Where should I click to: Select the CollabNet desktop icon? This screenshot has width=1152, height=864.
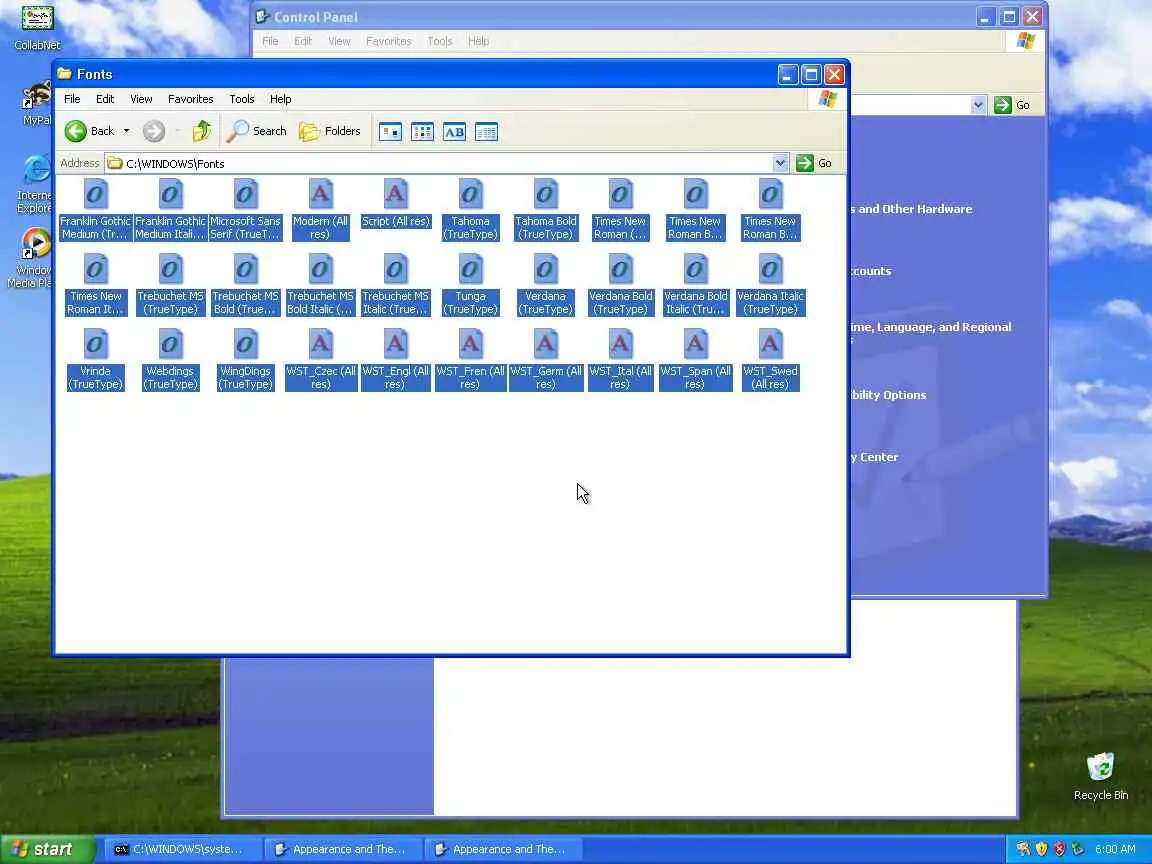pos(37,28)
